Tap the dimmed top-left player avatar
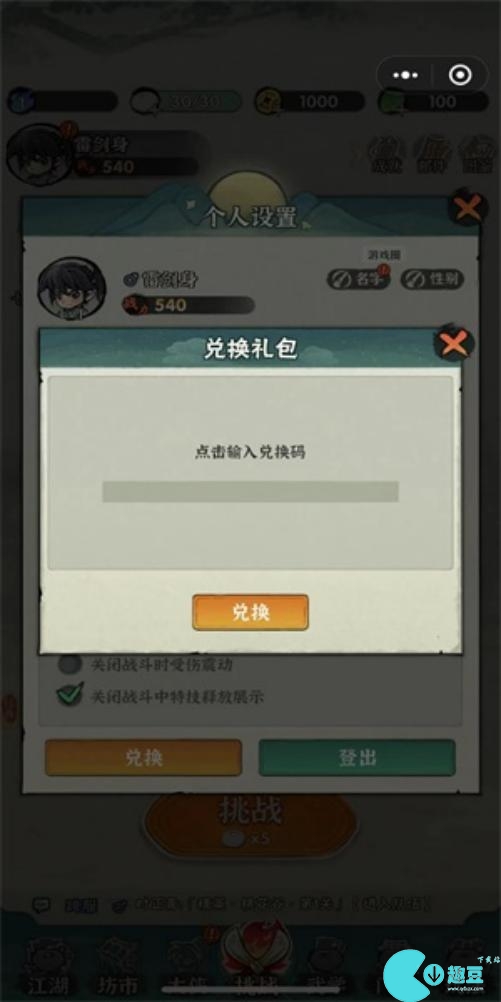501x1002 pixels. [38, 155]
